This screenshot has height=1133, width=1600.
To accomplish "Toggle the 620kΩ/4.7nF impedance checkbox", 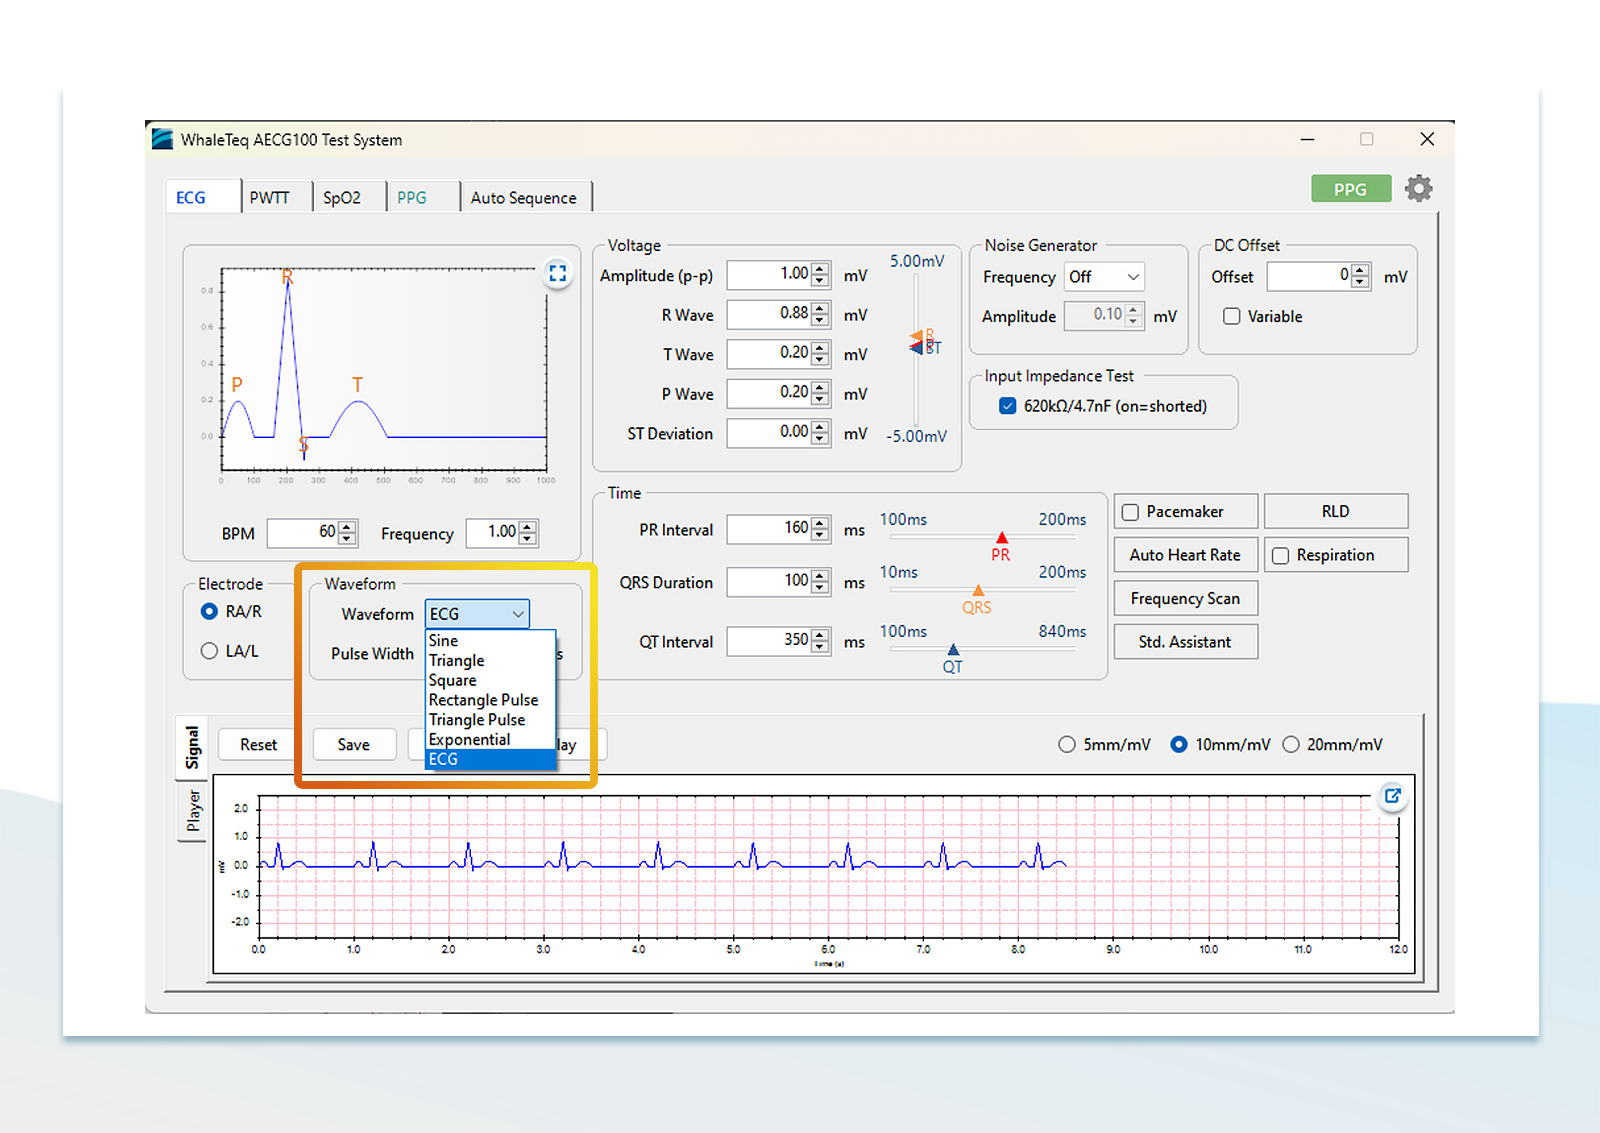I will [x=1008, y=406].
